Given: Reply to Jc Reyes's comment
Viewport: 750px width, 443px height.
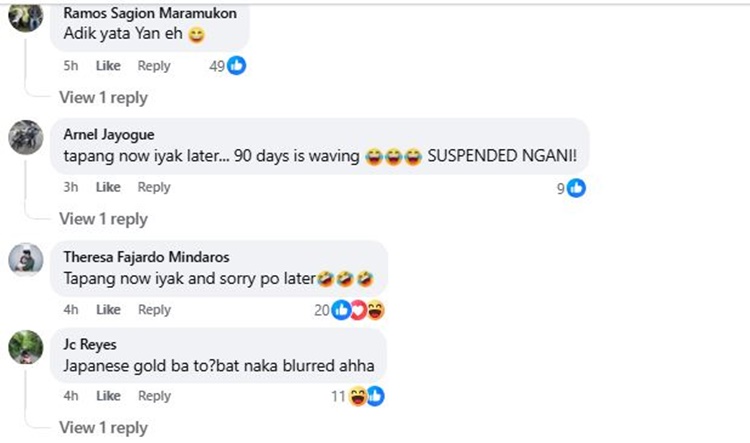Looking at the screenshot, I should pos(154,396).
